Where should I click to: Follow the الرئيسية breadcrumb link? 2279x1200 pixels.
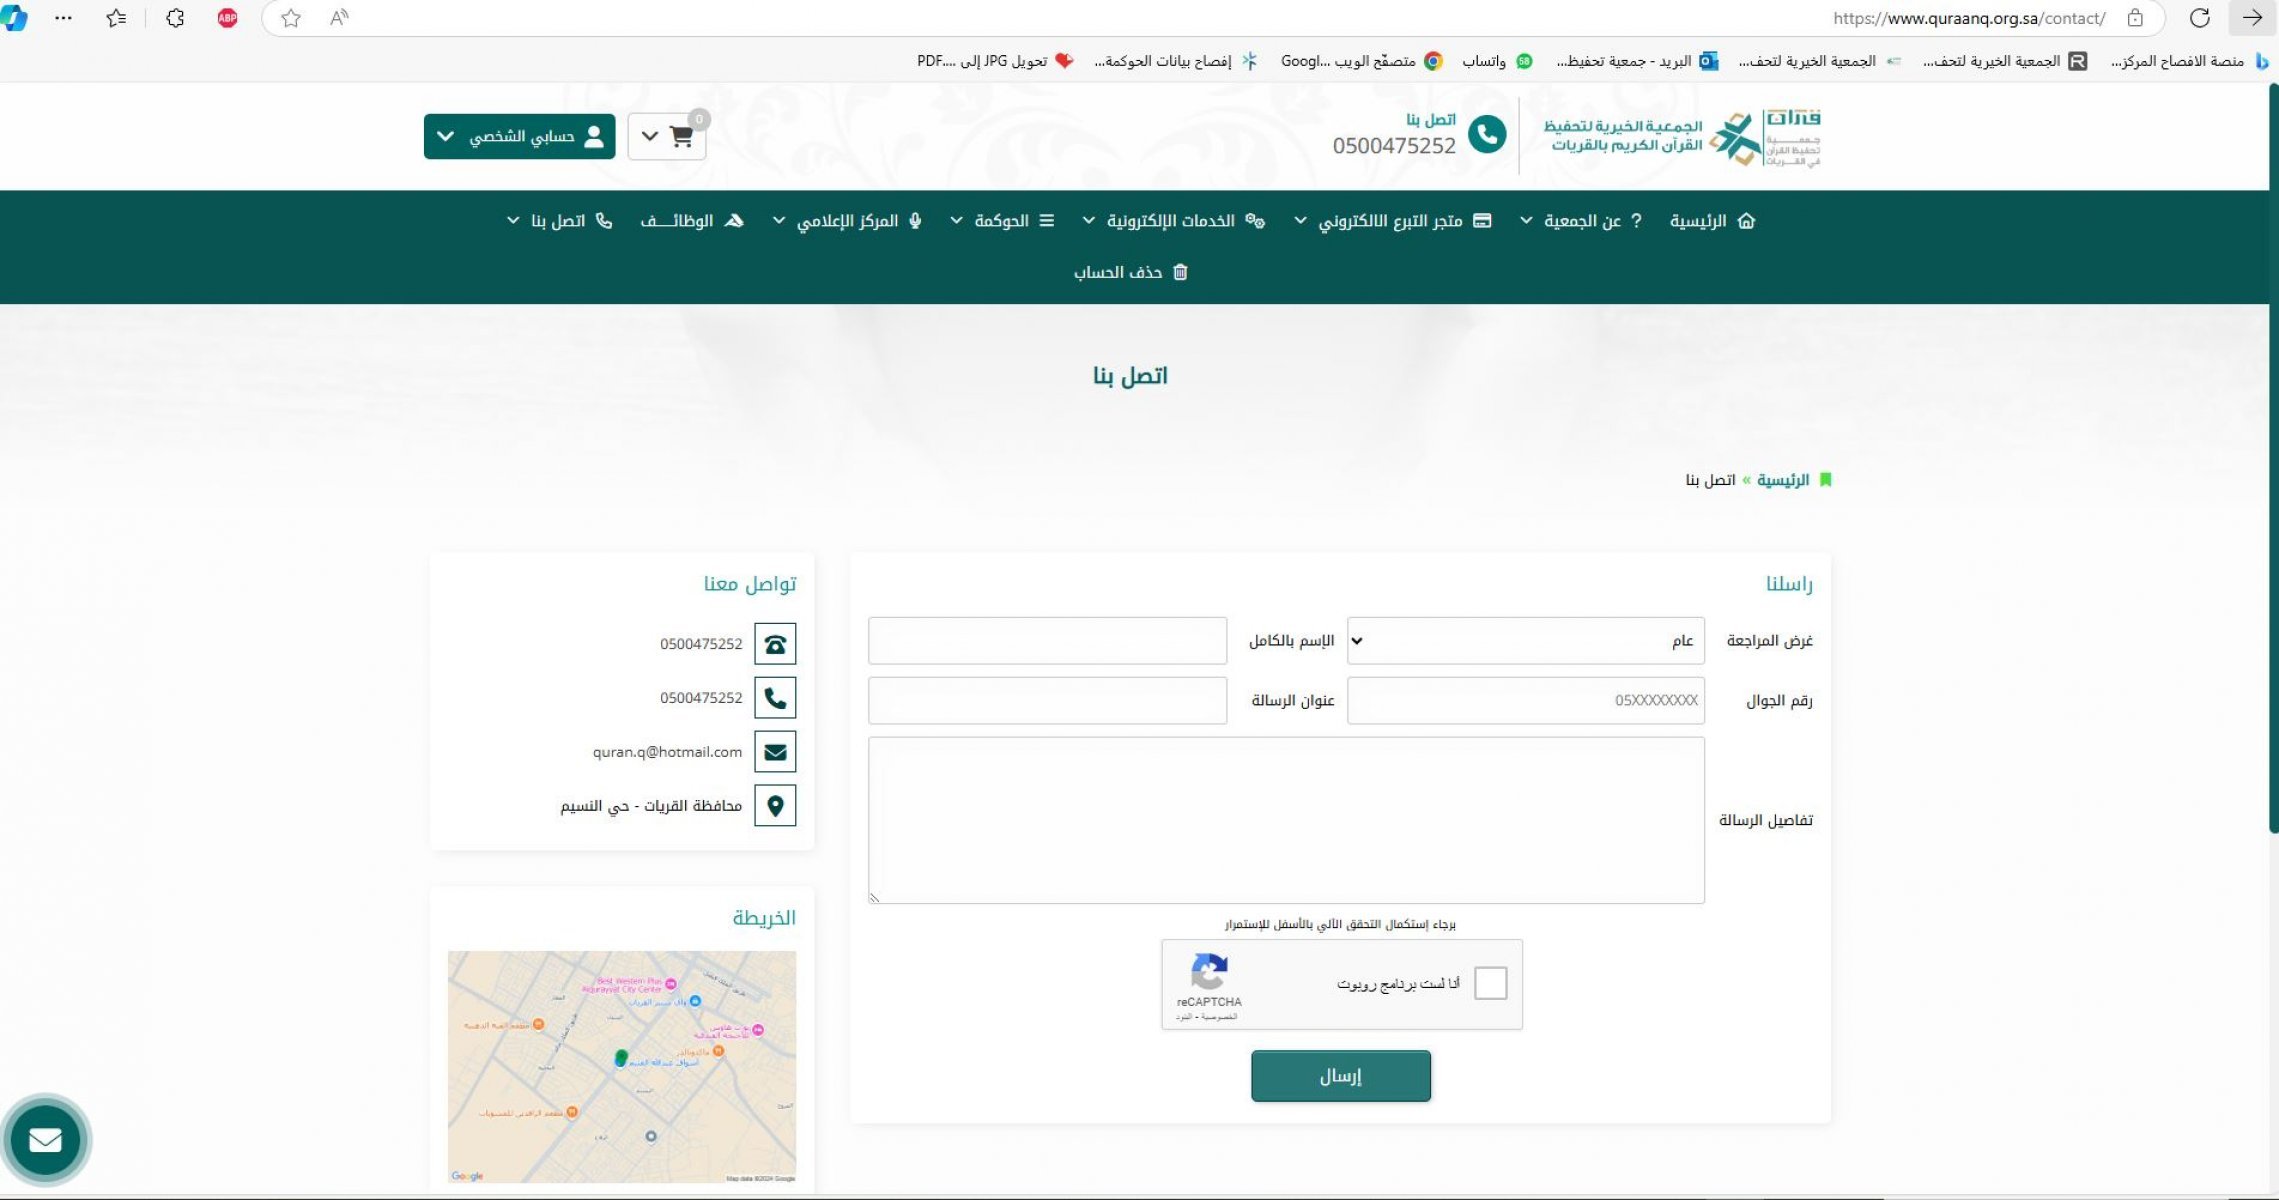click(x=1783, y=480)
